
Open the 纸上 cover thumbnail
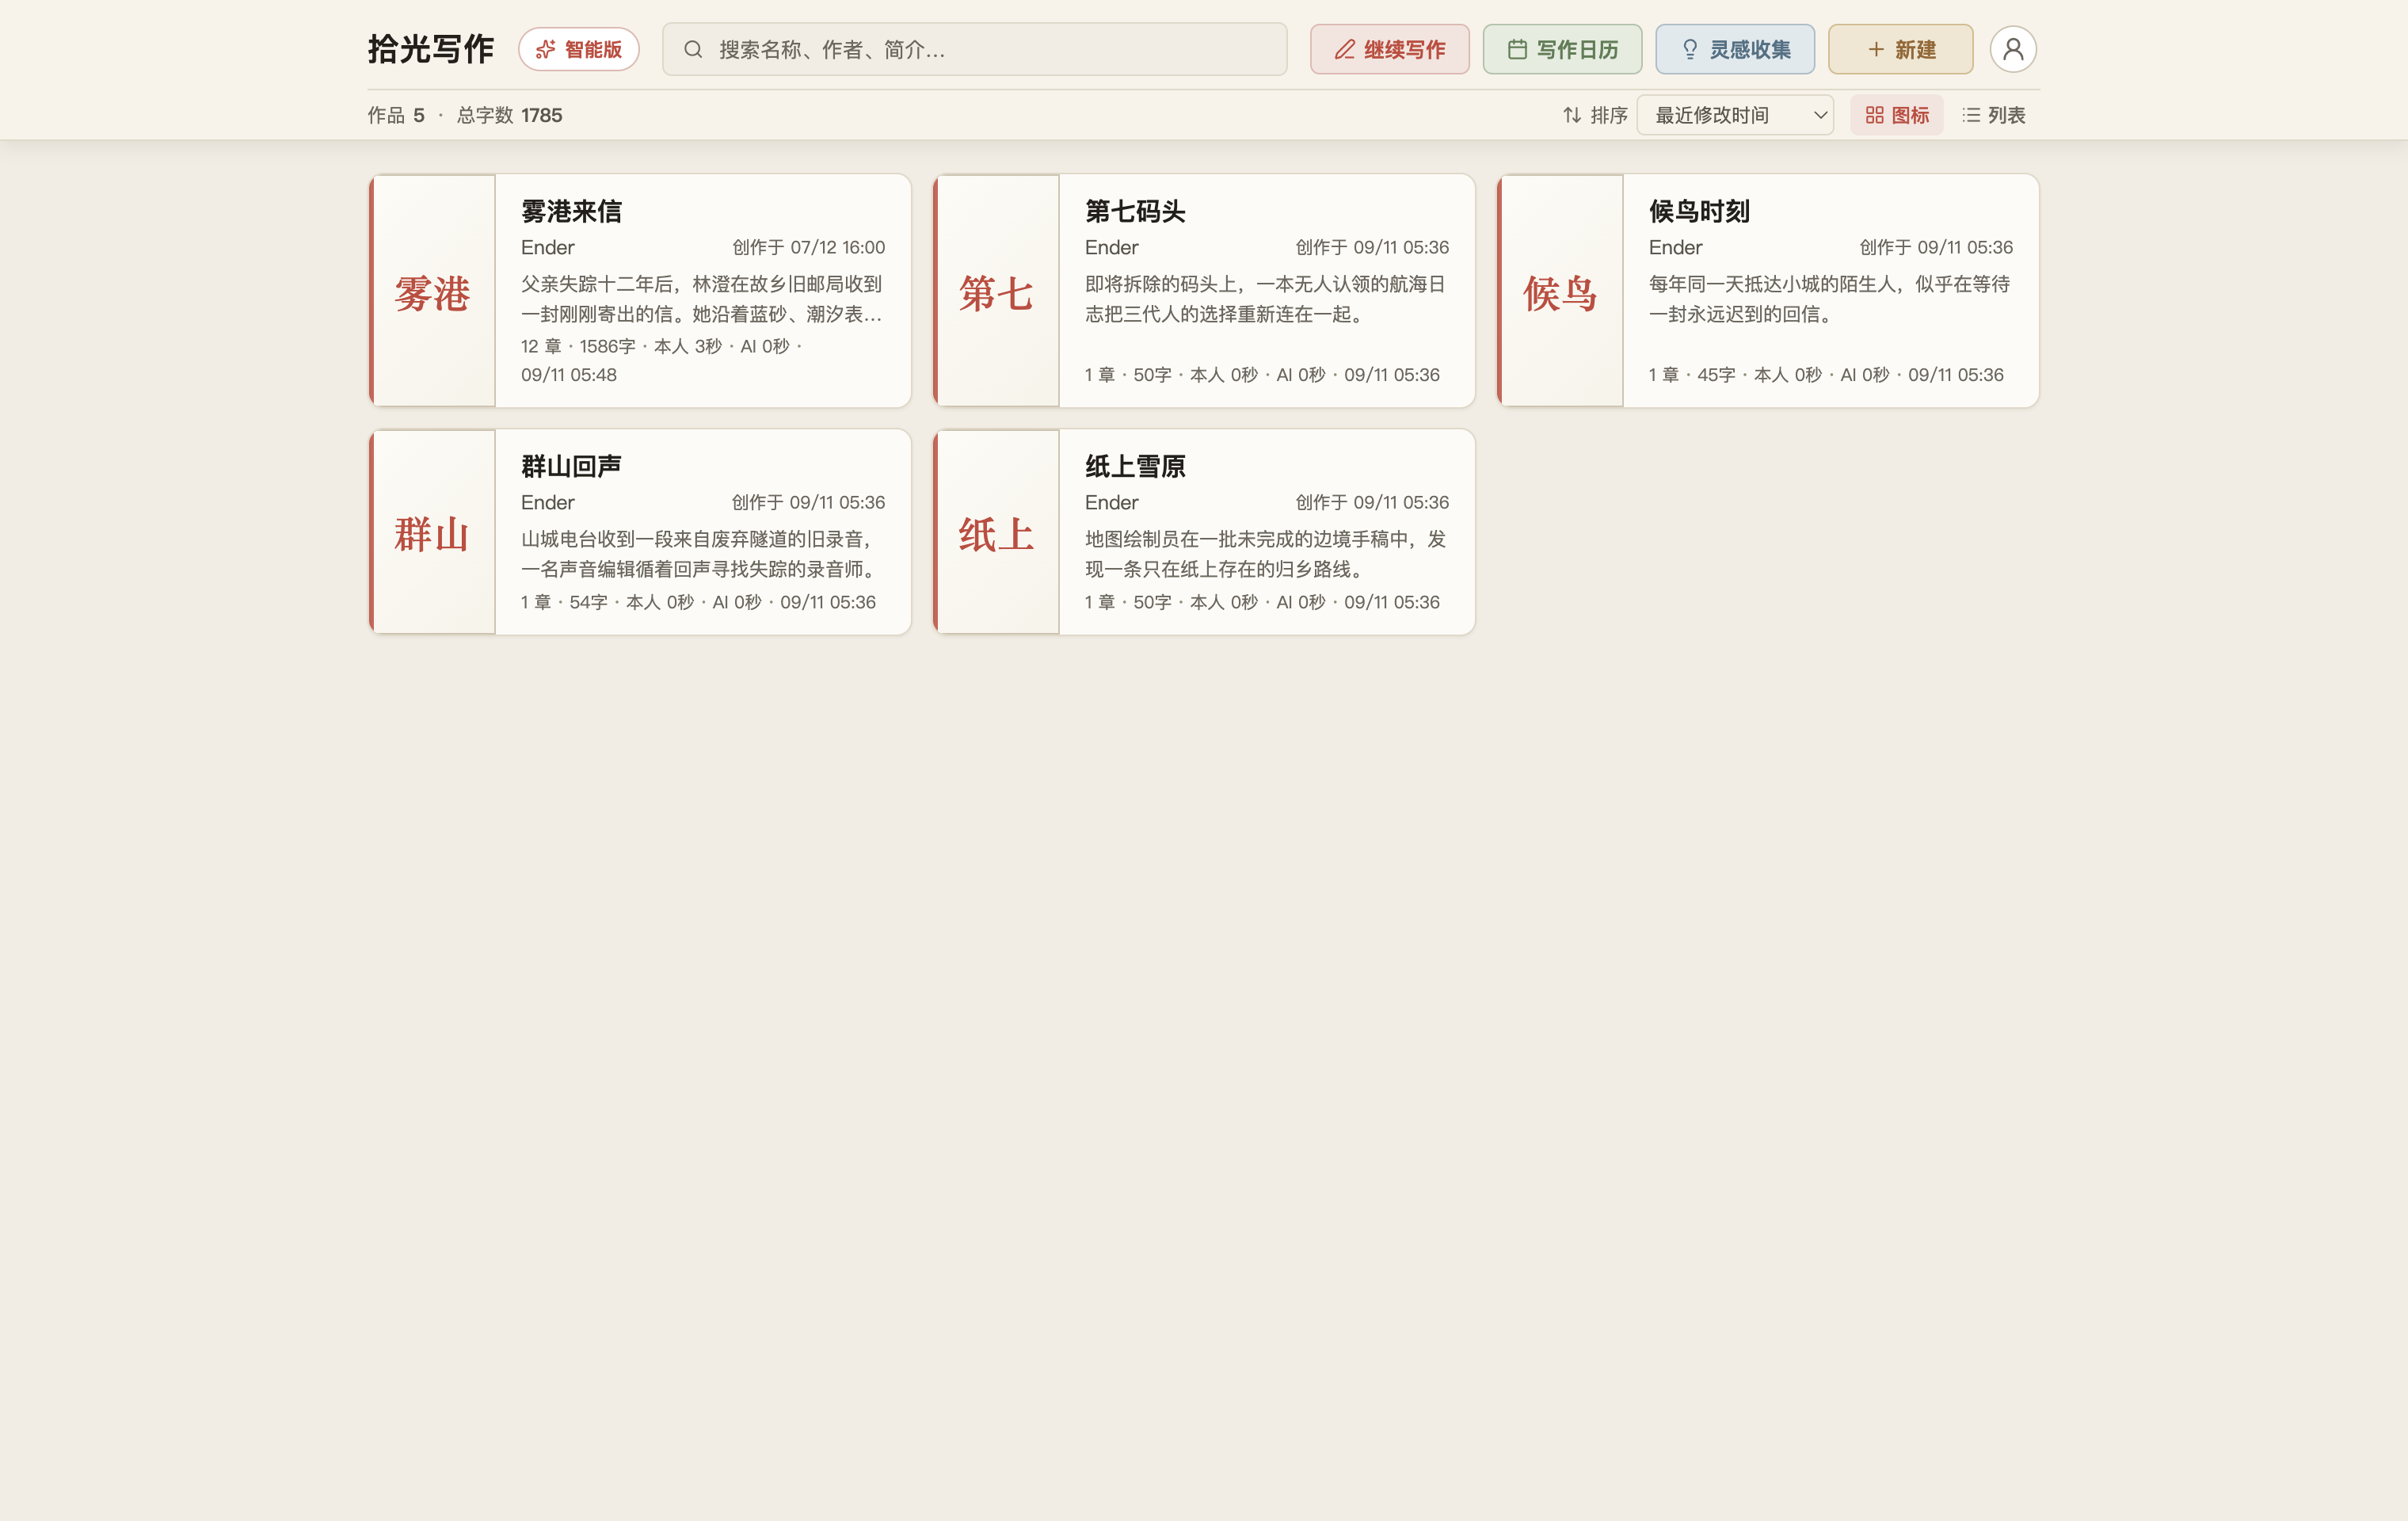996,532
